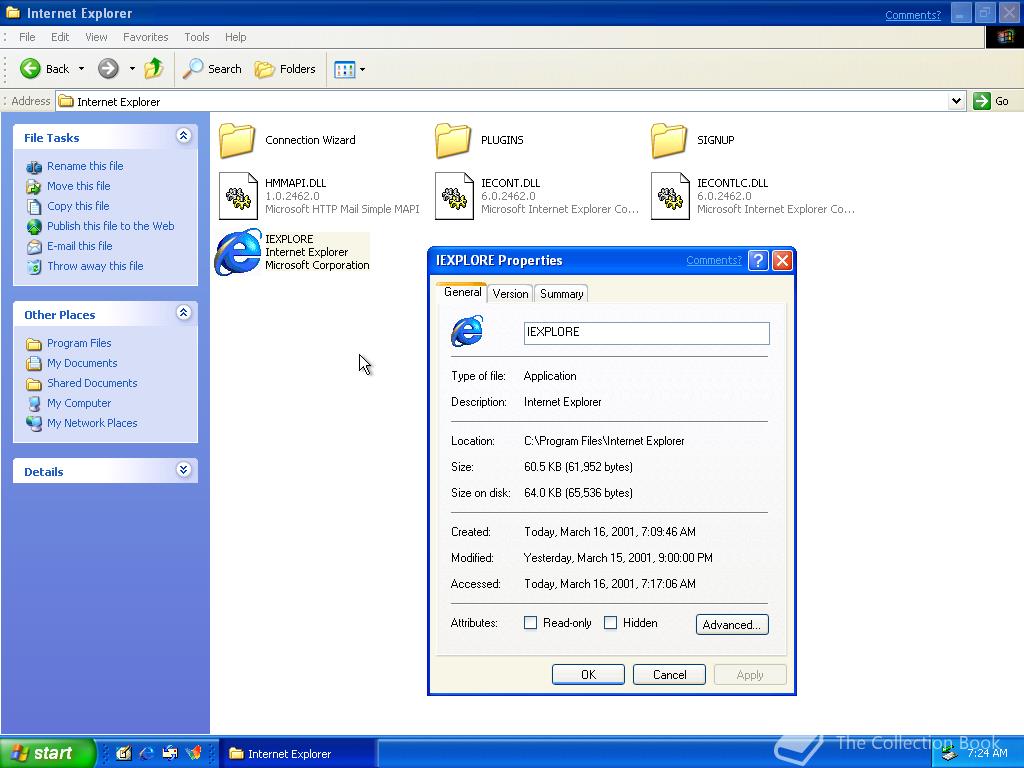
Task: Collapse the File Tasks panel
Action: coord(184,135)
